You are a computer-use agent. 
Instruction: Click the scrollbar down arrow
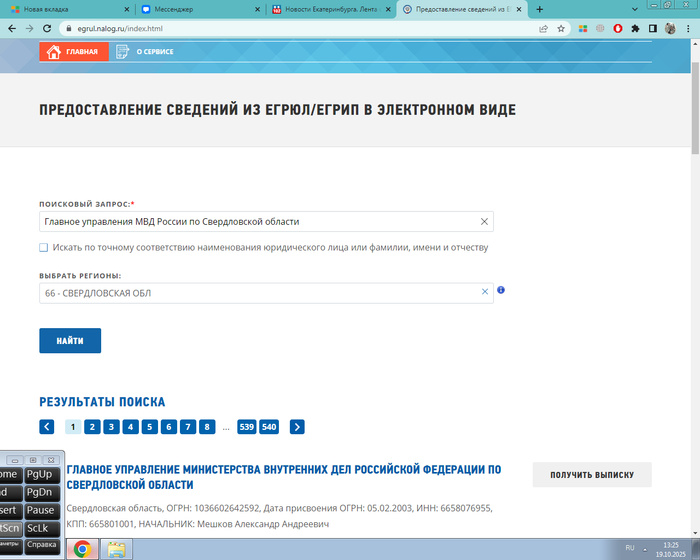tap(695, 533)
